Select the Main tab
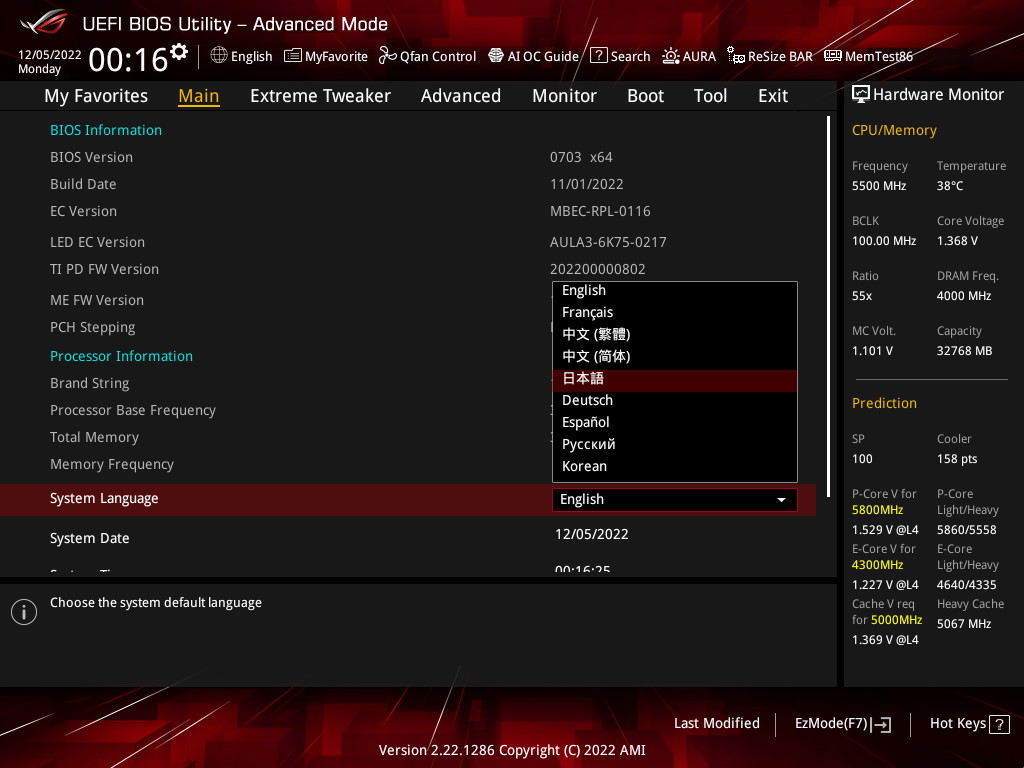This screenshot has width=1024, height=768. pos(199,96)
